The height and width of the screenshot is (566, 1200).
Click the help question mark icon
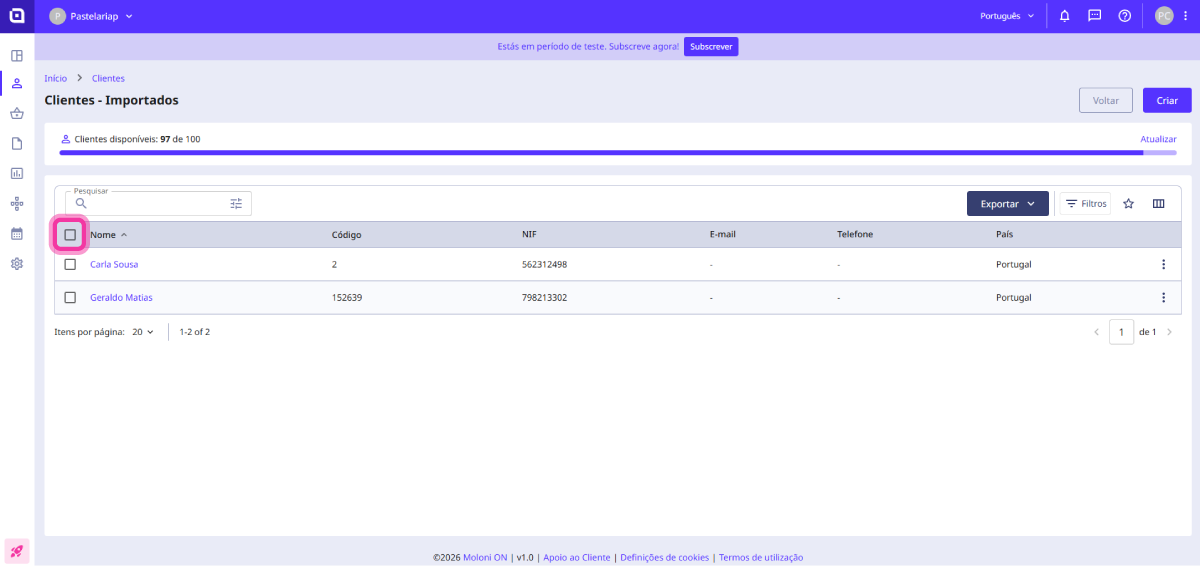tap(1124, 16)
